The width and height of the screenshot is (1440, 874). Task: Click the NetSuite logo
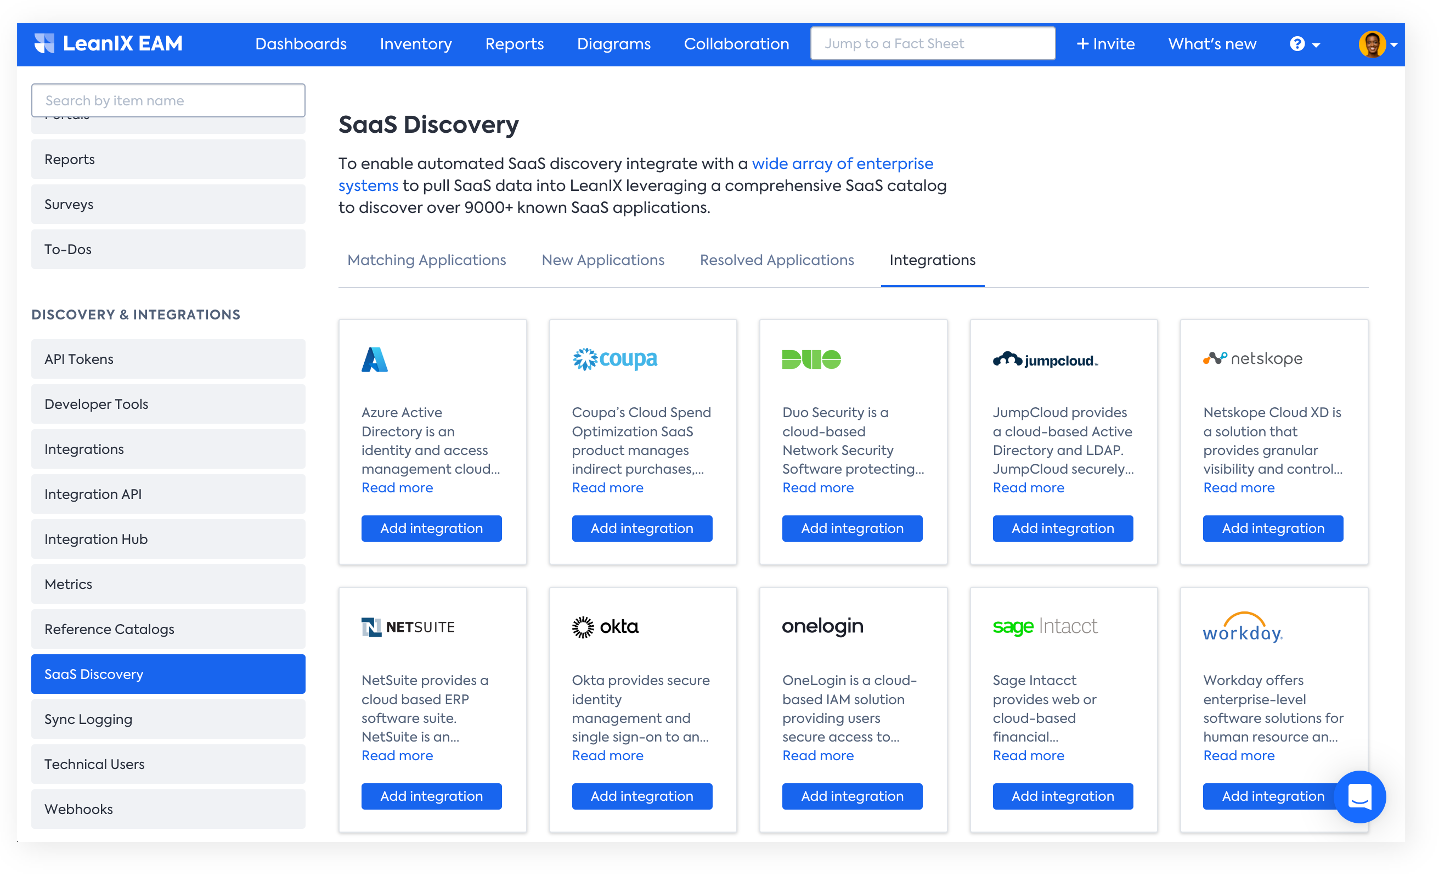click(x=408, y=627)
